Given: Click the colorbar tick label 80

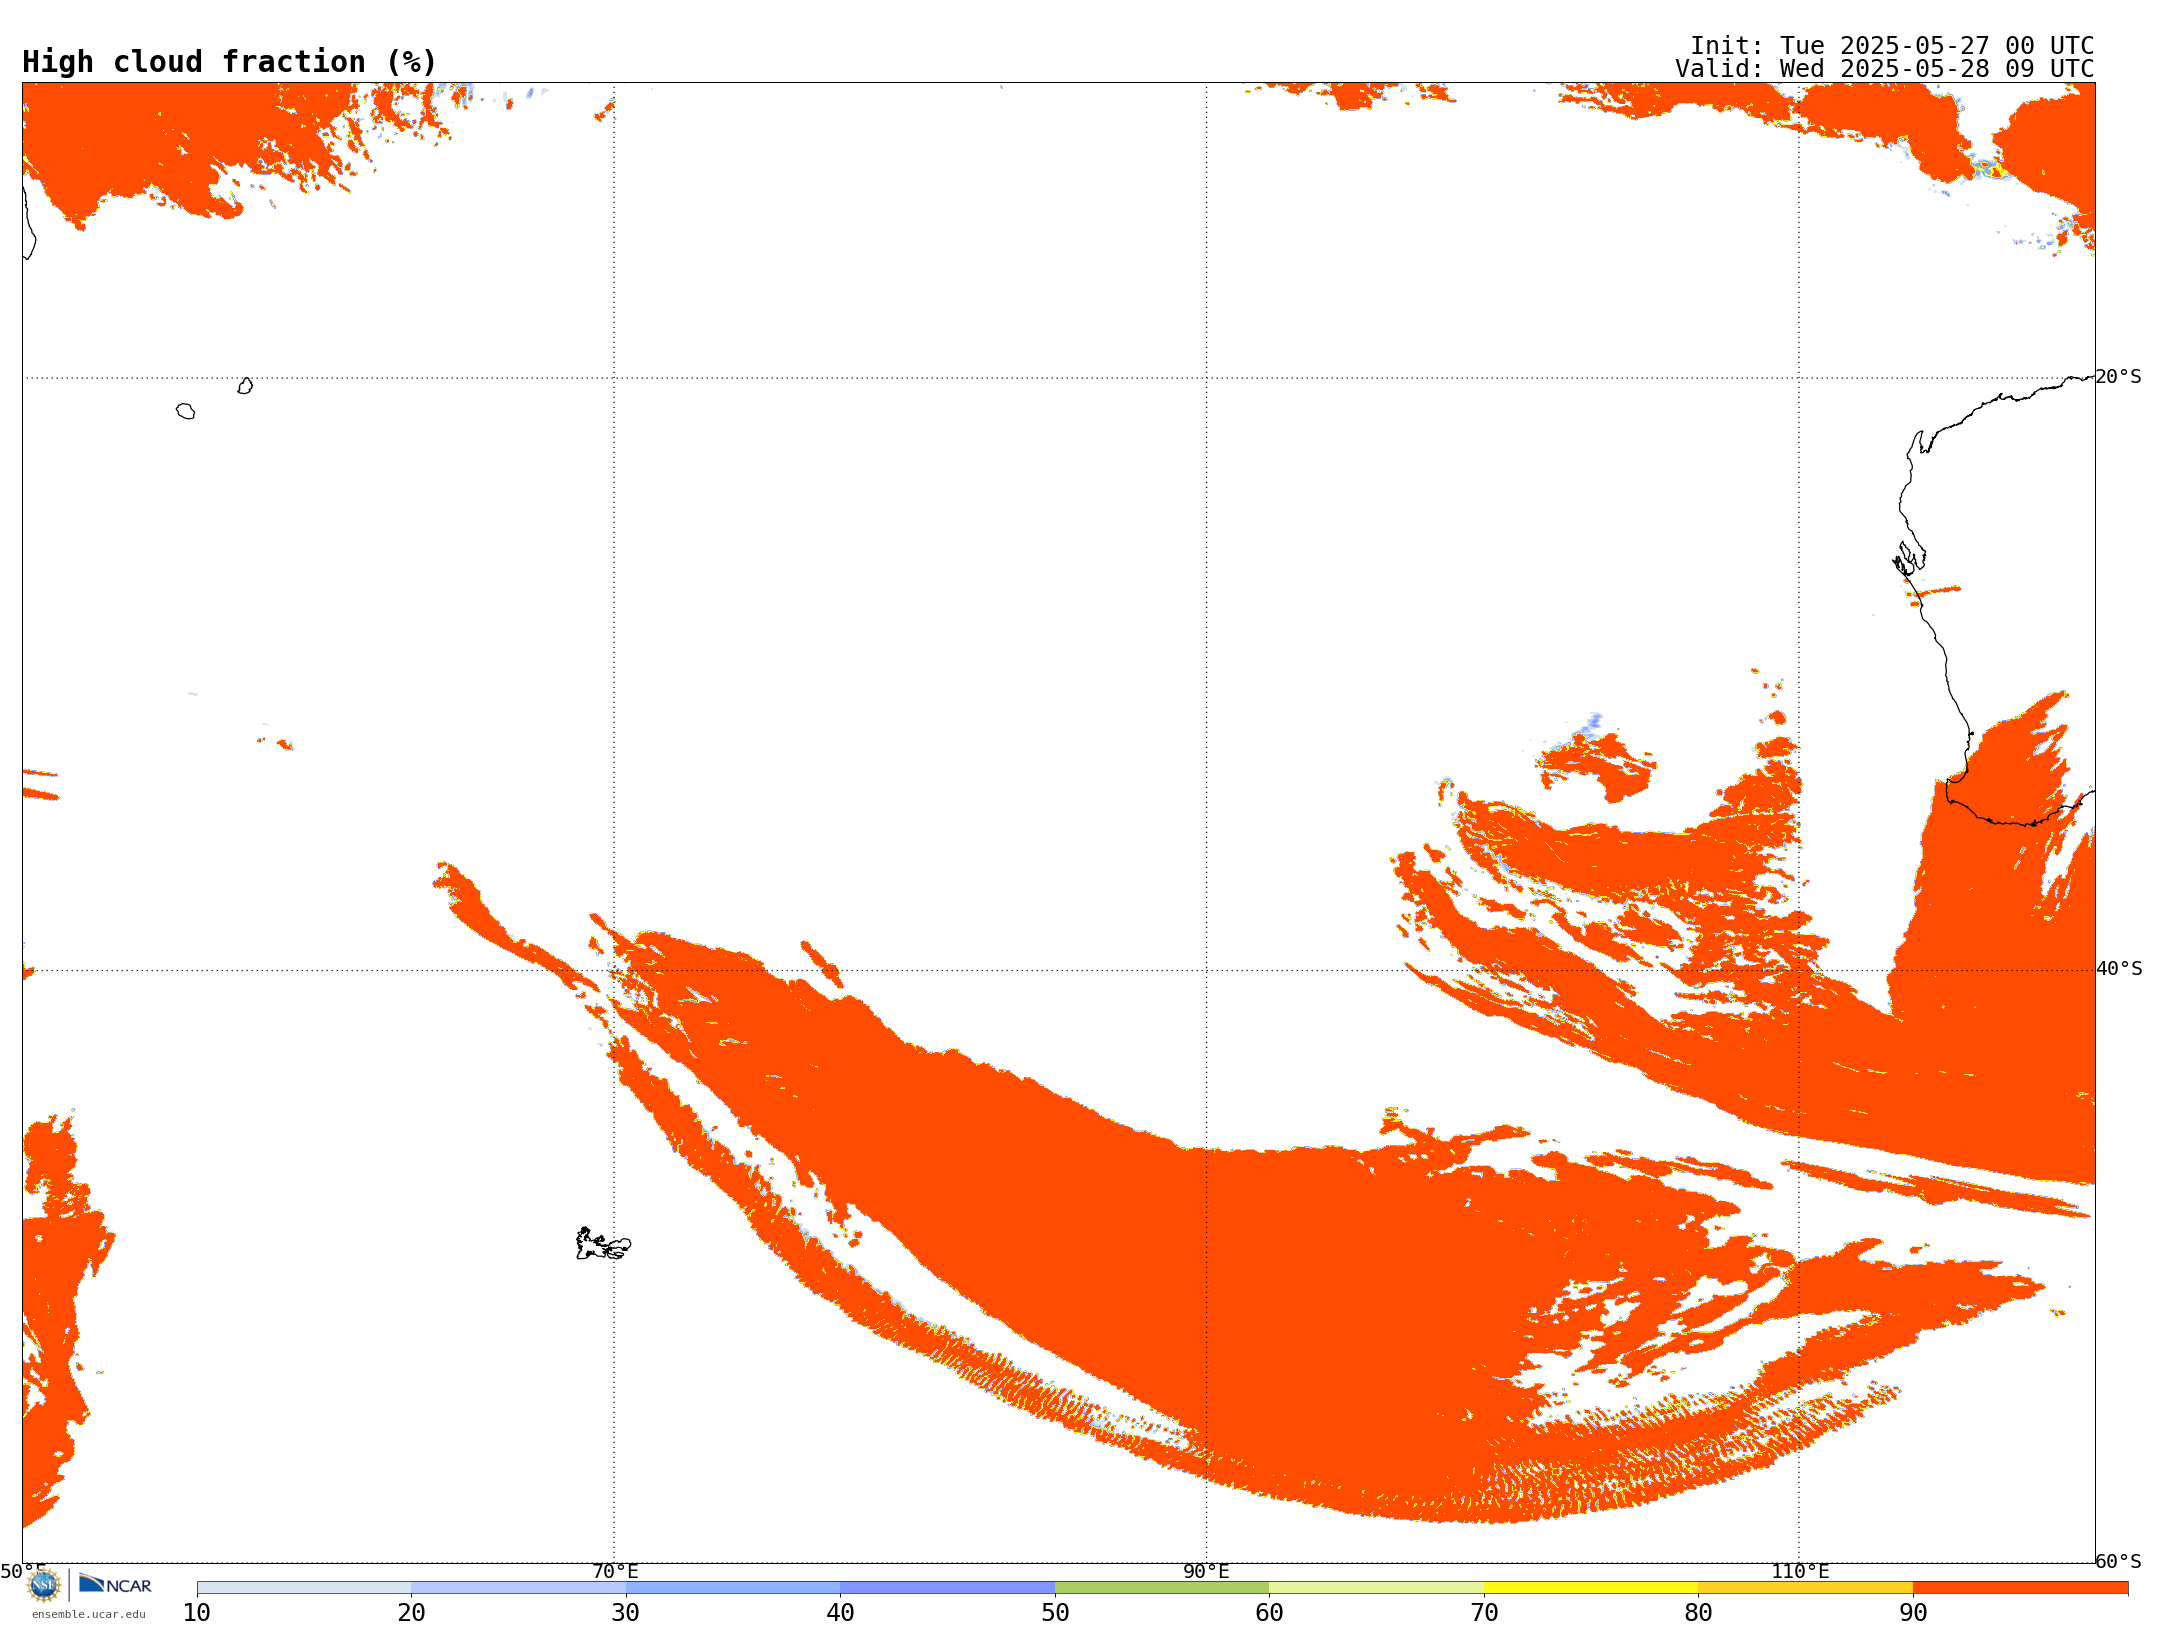Looking at the screenshot, I should pos(1698,1613).
